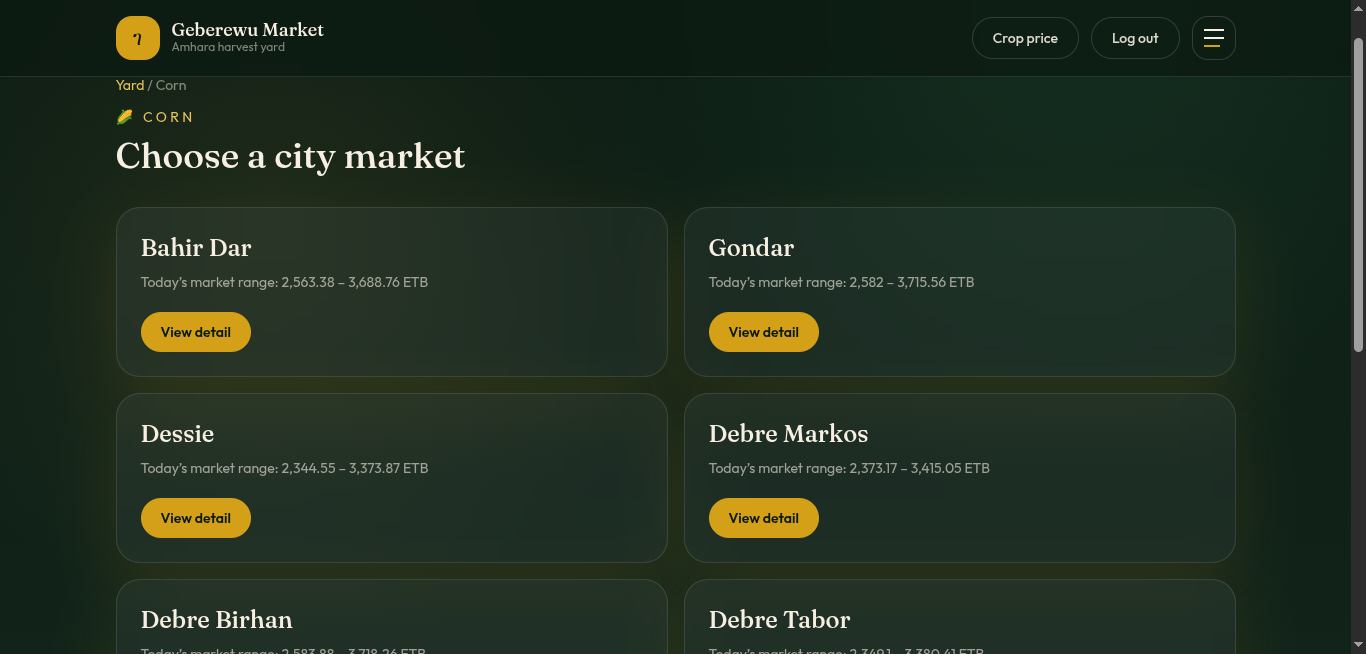Click Debre Markos range 2,373.17 – 3,415.05 ETB
The image size is (1366, 654).
850,468
